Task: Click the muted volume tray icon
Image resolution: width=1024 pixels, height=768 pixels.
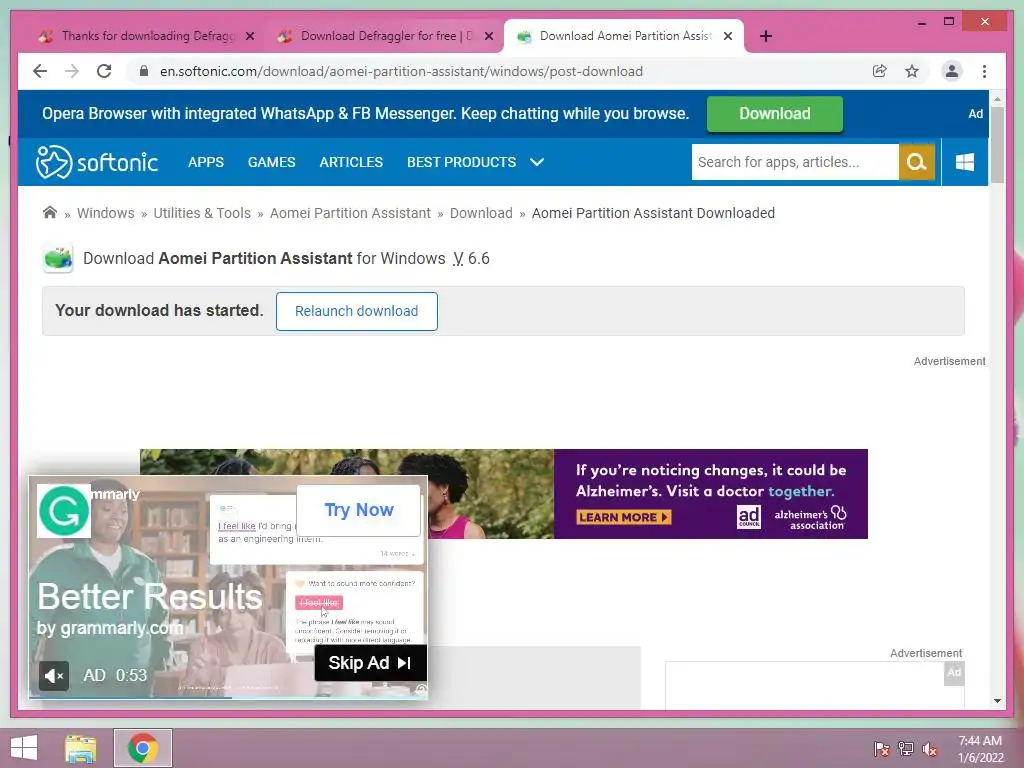Action: tap(930, 748)
